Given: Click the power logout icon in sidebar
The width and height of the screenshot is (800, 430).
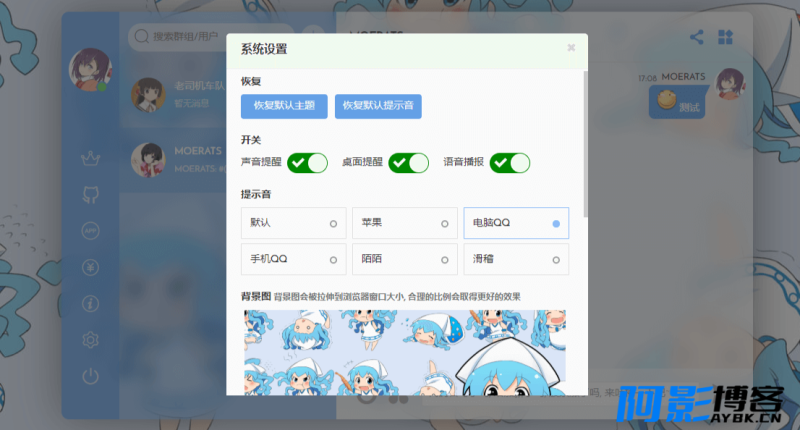Looking at the screenshot, I should point(90,376).
